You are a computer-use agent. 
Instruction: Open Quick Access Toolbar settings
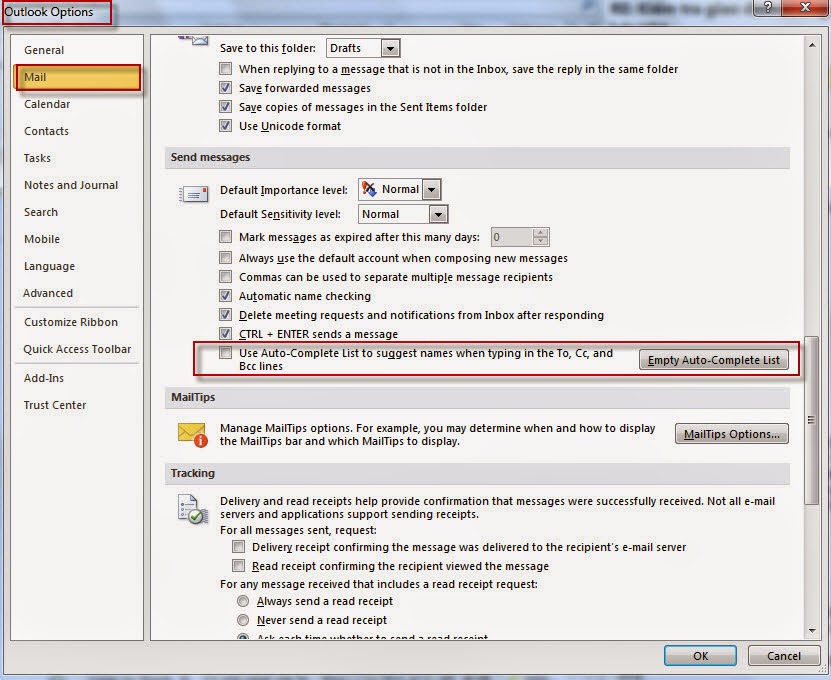tap(78, 349)
